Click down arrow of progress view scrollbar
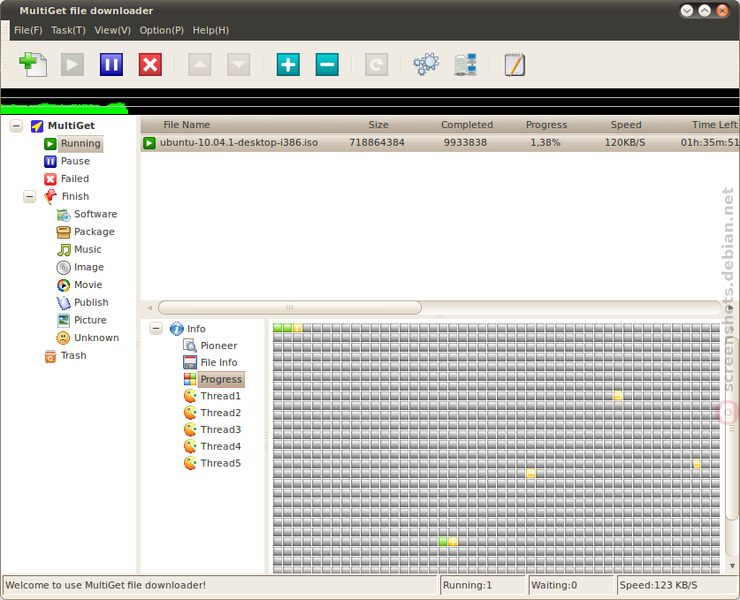Viewport: 740px width, 600px height. (x=732, y=566)
